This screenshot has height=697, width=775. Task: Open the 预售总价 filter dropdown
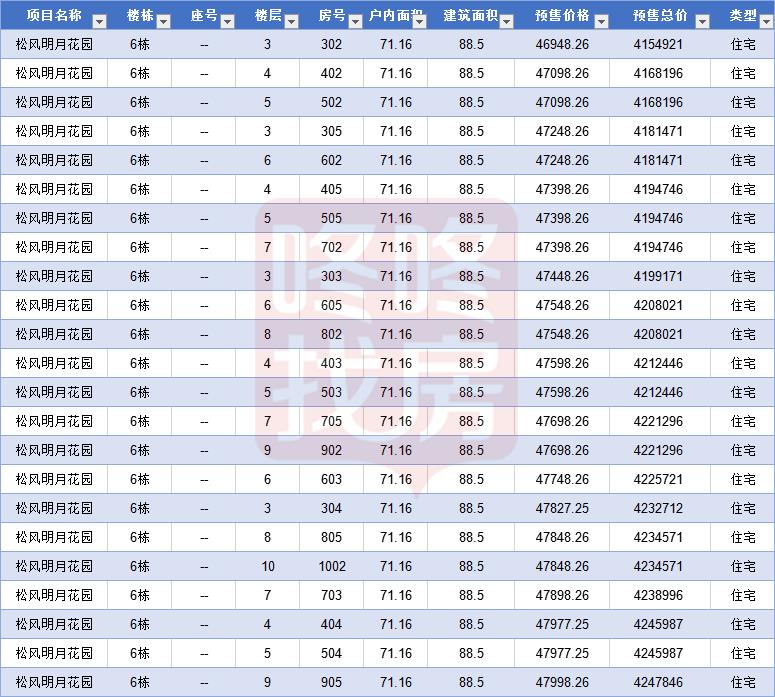pyautogui.click(x=702, y=22)
